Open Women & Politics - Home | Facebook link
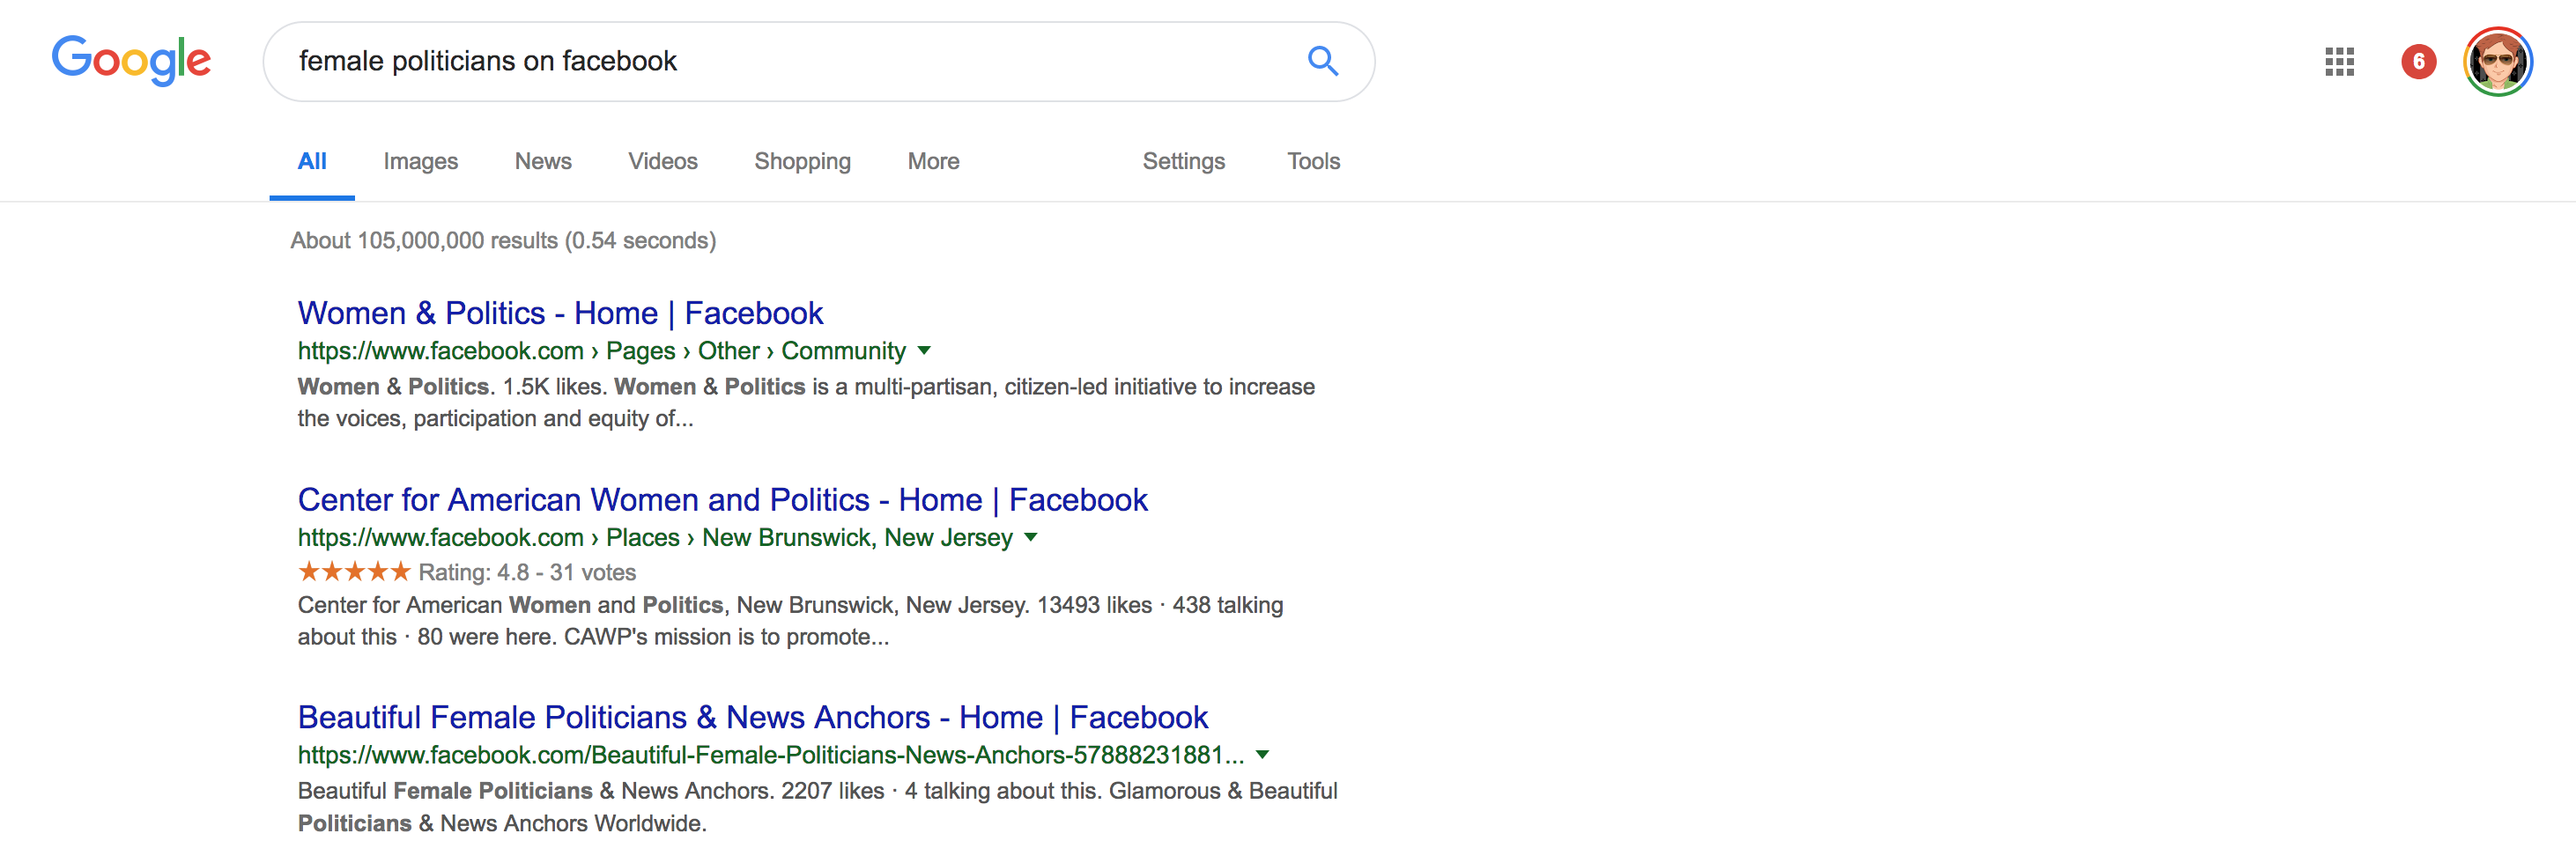This screenshot has width=2576, height=863. (560, 313)
